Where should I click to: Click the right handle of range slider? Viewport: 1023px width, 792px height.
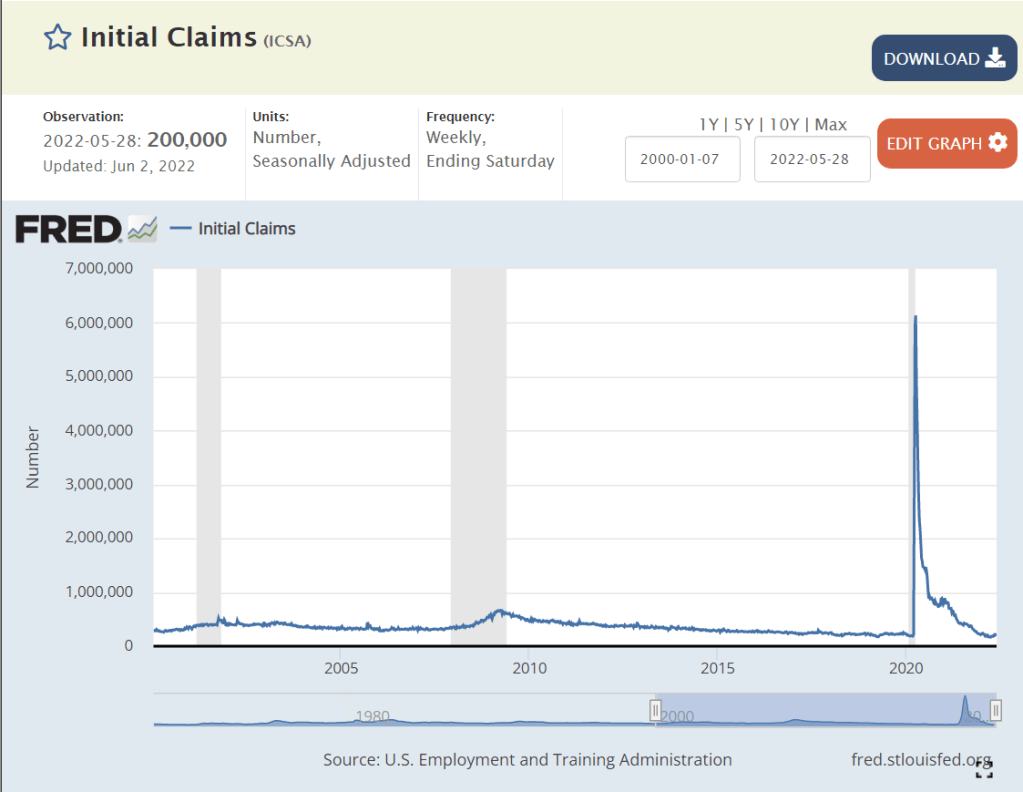click(x=995, y=710)
